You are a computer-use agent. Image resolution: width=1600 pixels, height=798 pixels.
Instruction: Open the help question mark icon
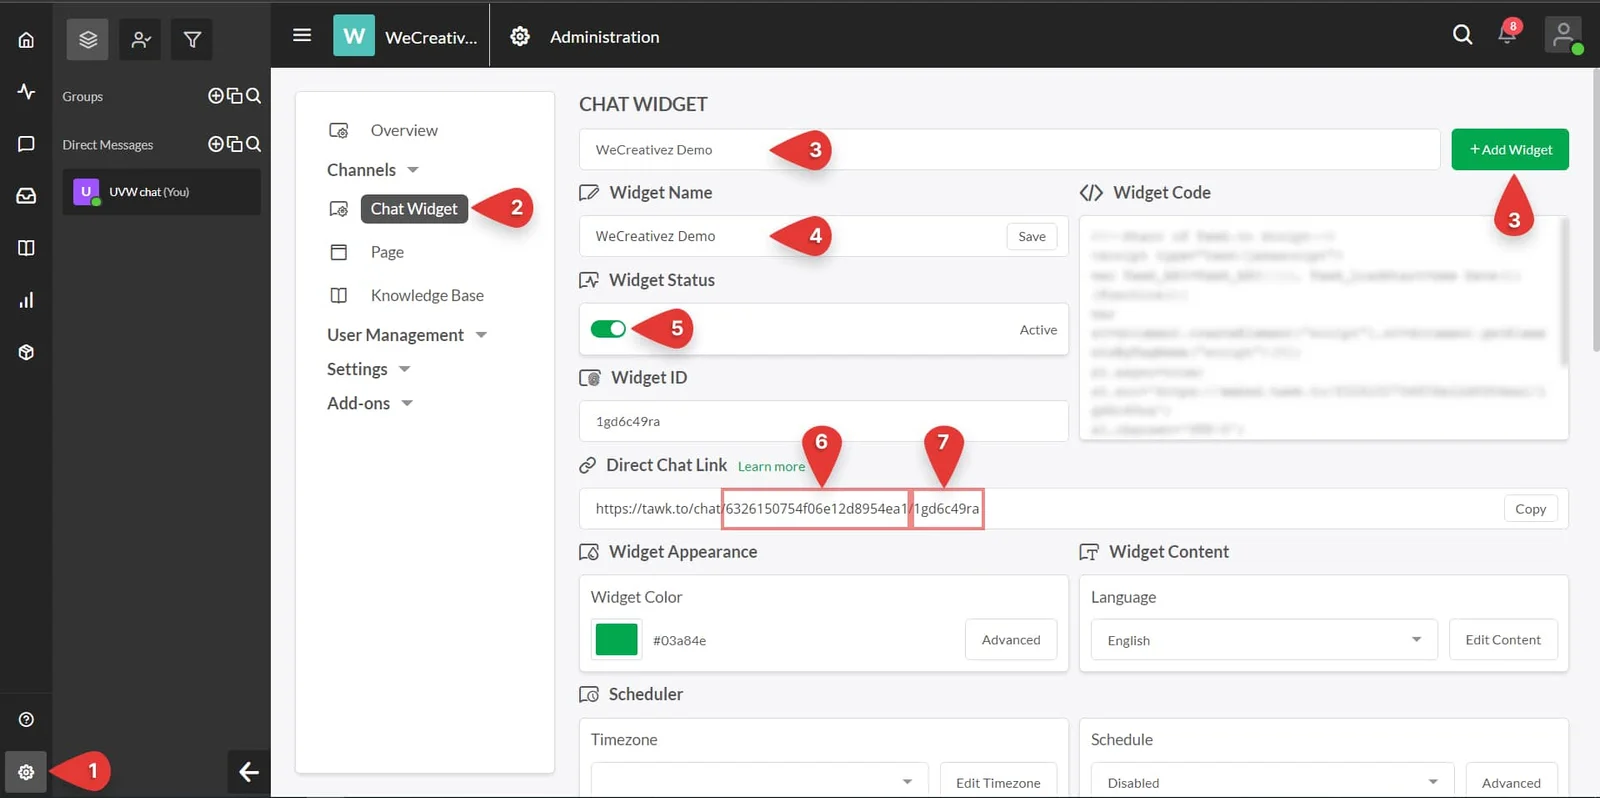(x=26, y=720)
